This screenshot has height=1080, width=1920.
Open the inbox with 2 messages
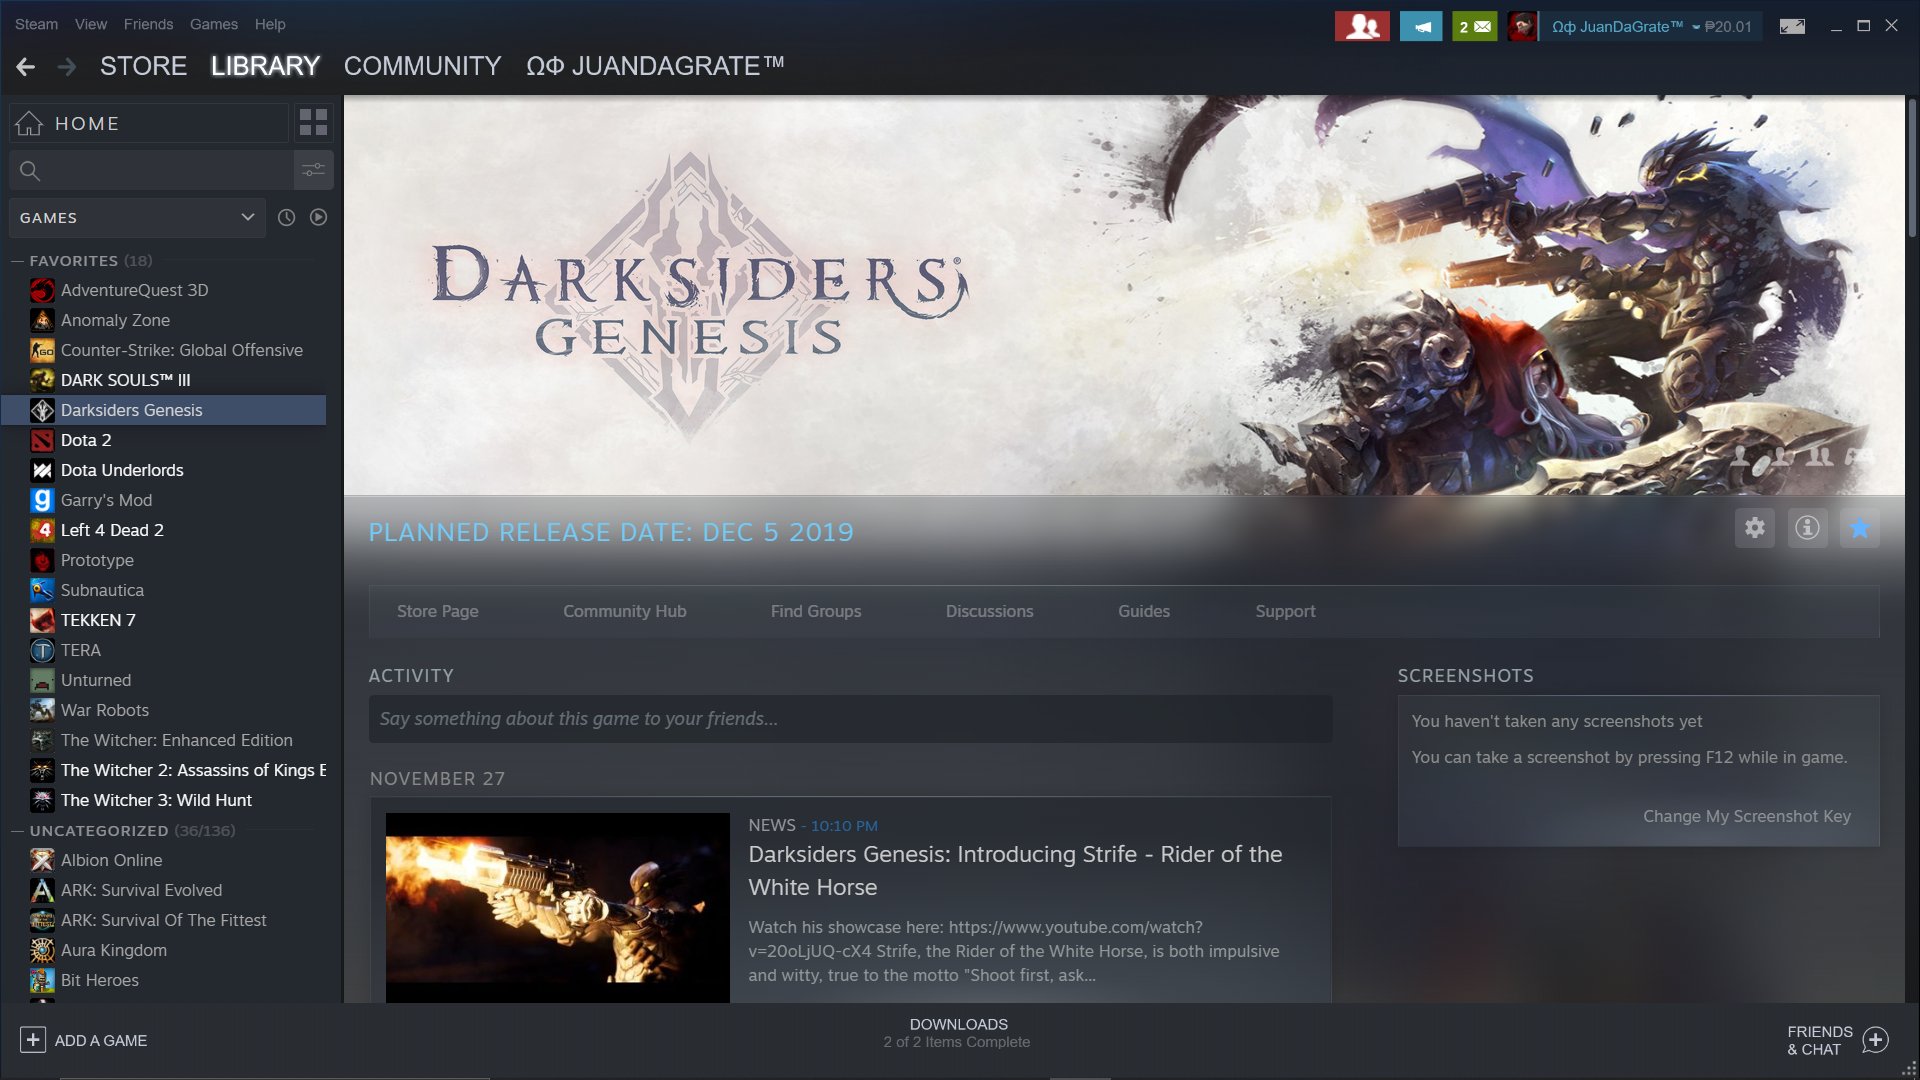1474,26
